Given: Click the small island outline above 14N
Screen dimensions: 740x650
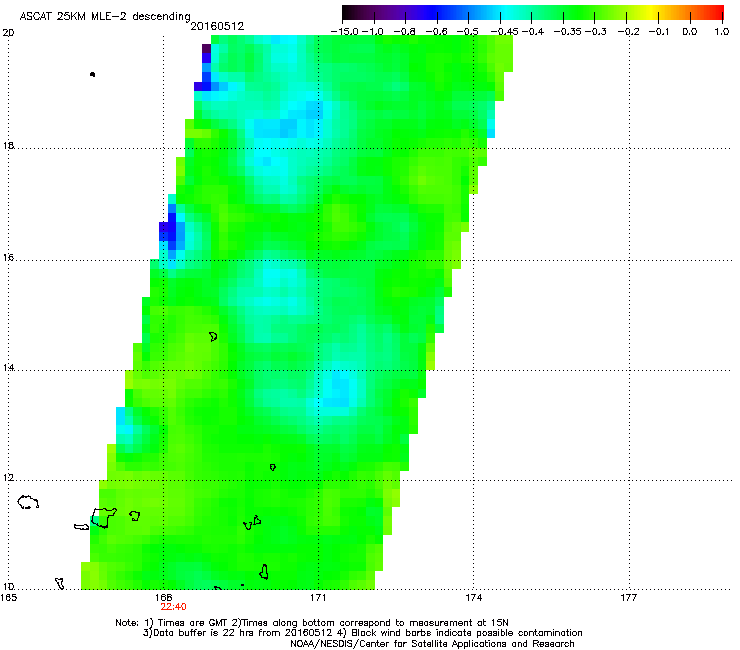Looking at the screenshot, I should coord(213,337).
